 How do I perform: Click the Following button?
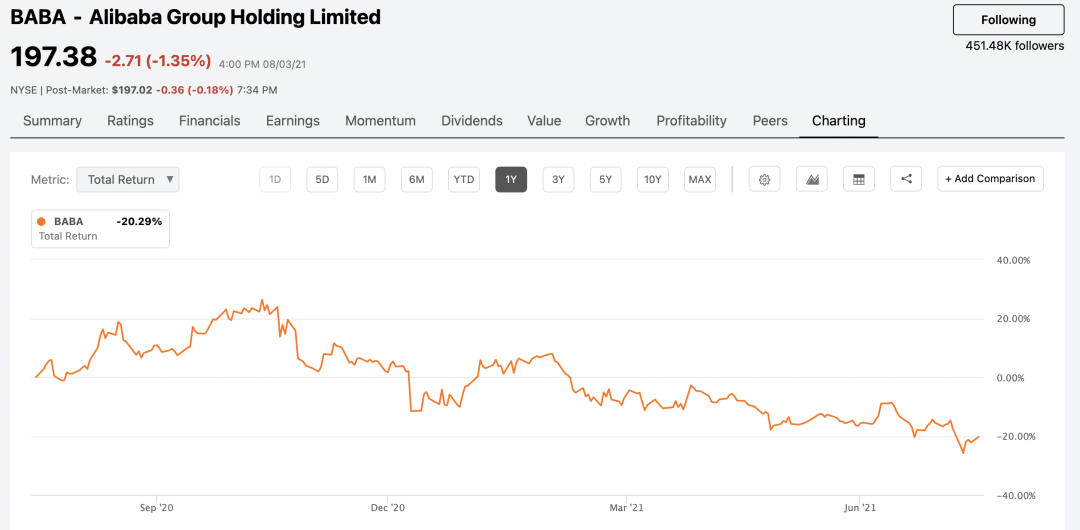[1008, 20]
